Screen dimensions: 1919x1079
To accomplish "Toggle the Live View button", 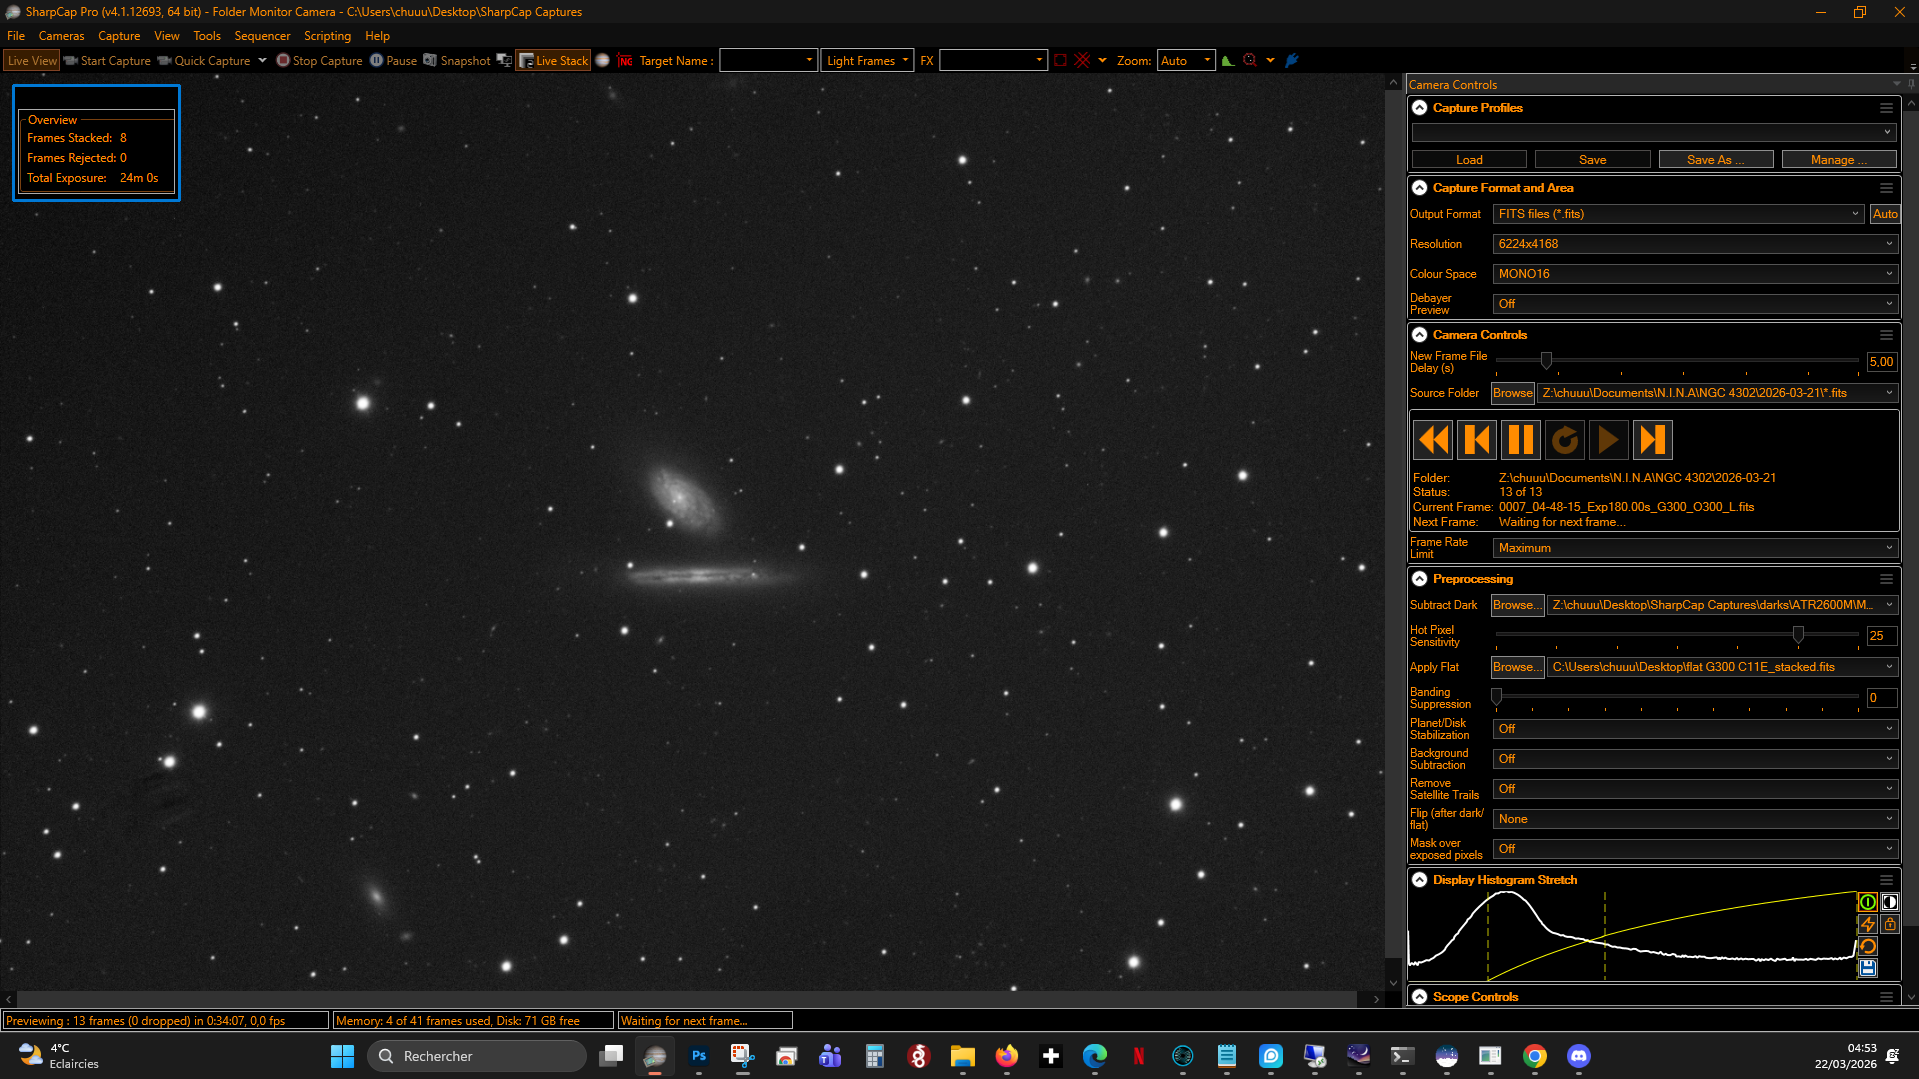I will click(x=32, y=61).
